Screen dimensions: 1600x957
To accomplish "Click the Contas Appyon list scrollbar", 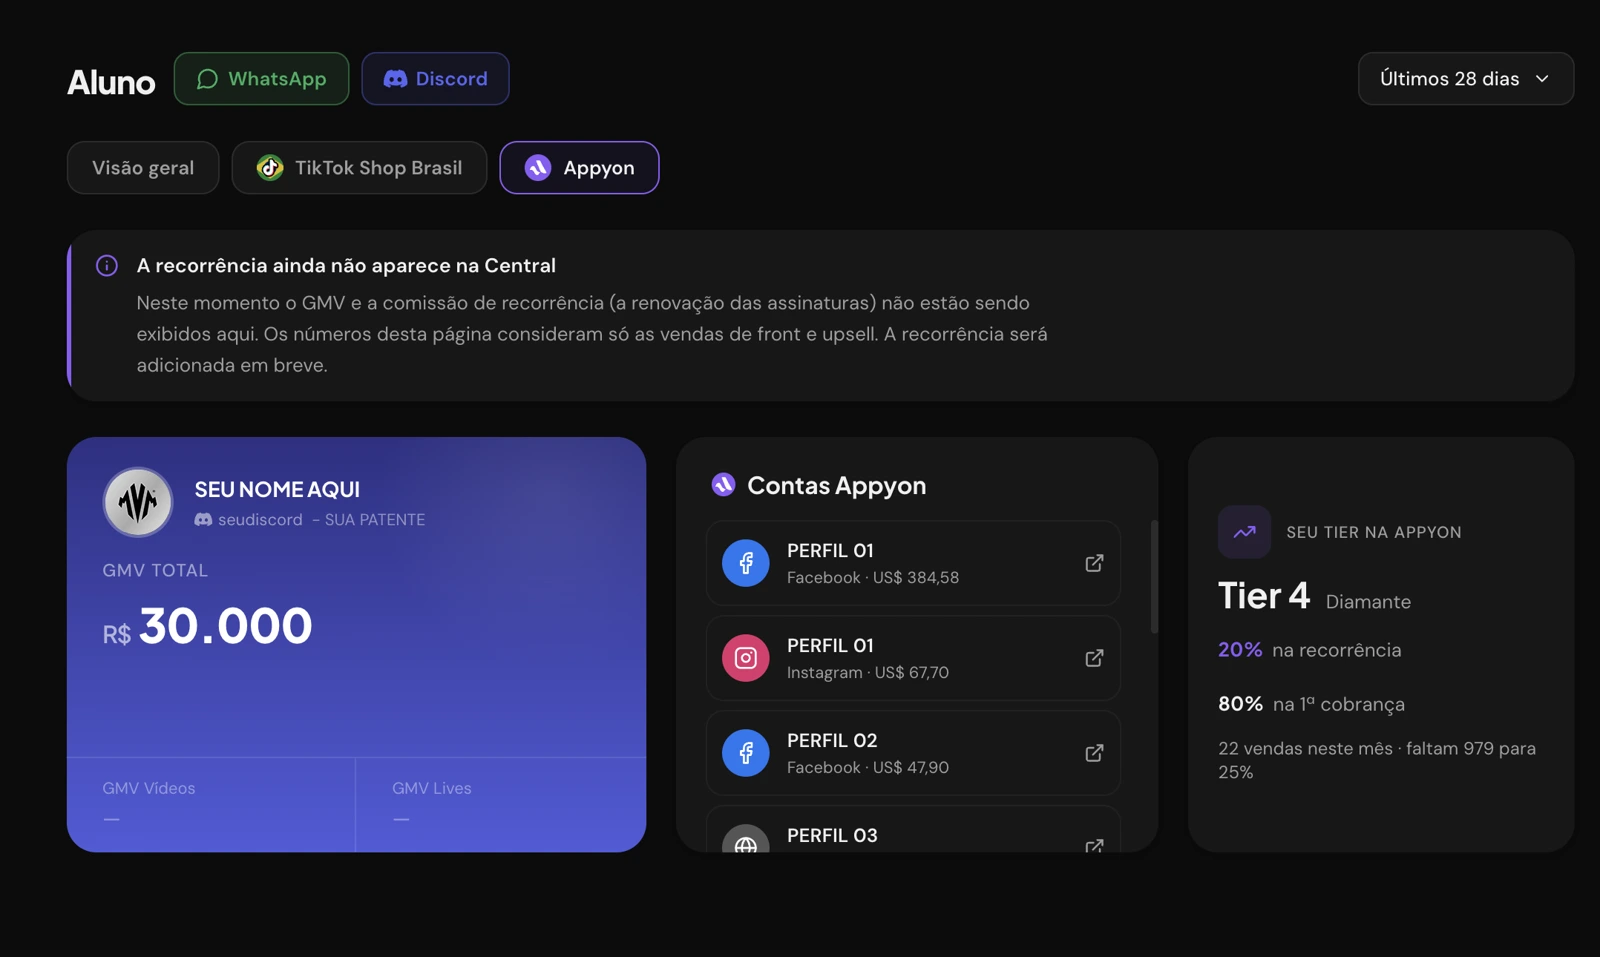I will click(1154, 577).
